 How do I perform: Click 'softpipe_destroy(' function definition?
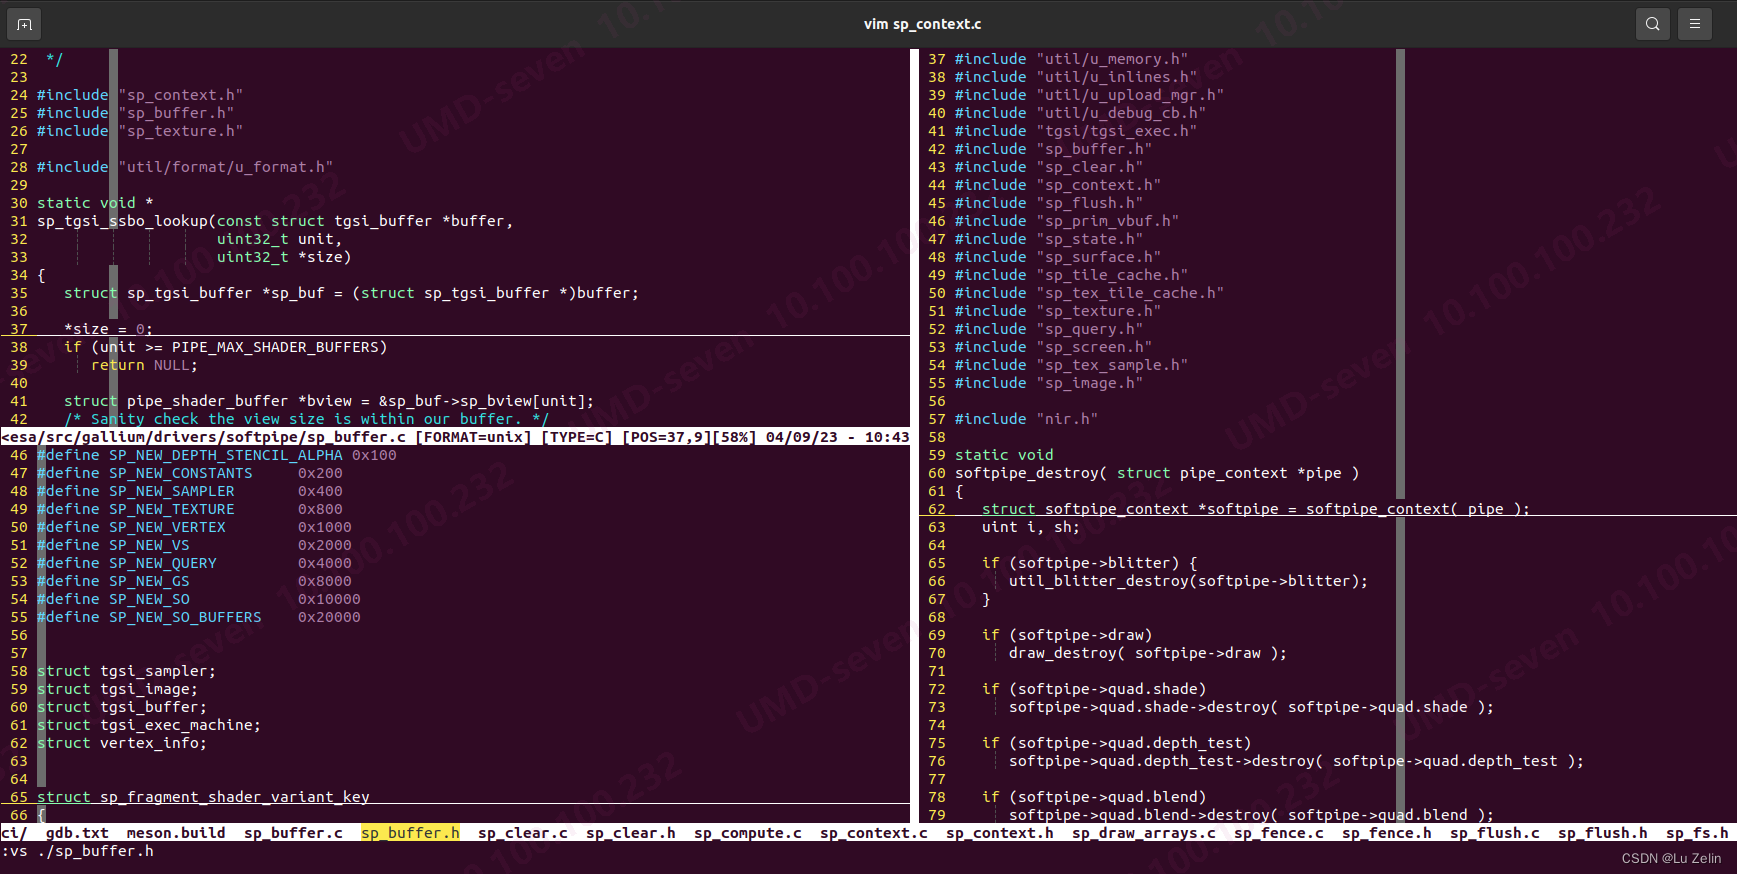click(x=1031, y=473)
